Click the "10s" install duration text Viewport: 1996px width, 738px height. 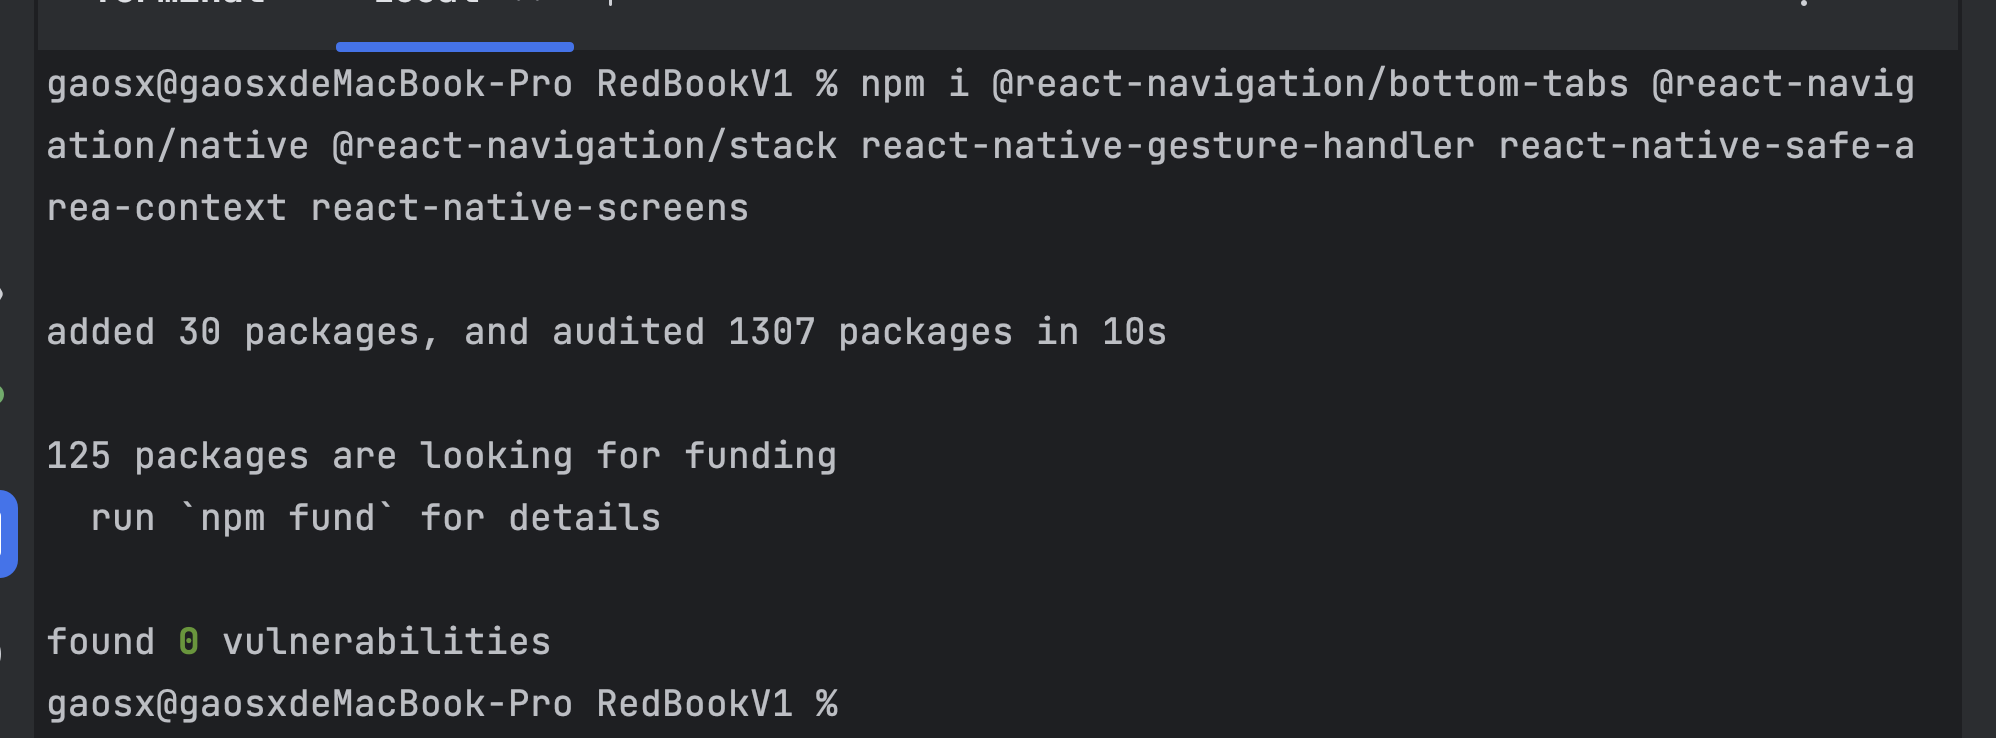coord(1134,332)
